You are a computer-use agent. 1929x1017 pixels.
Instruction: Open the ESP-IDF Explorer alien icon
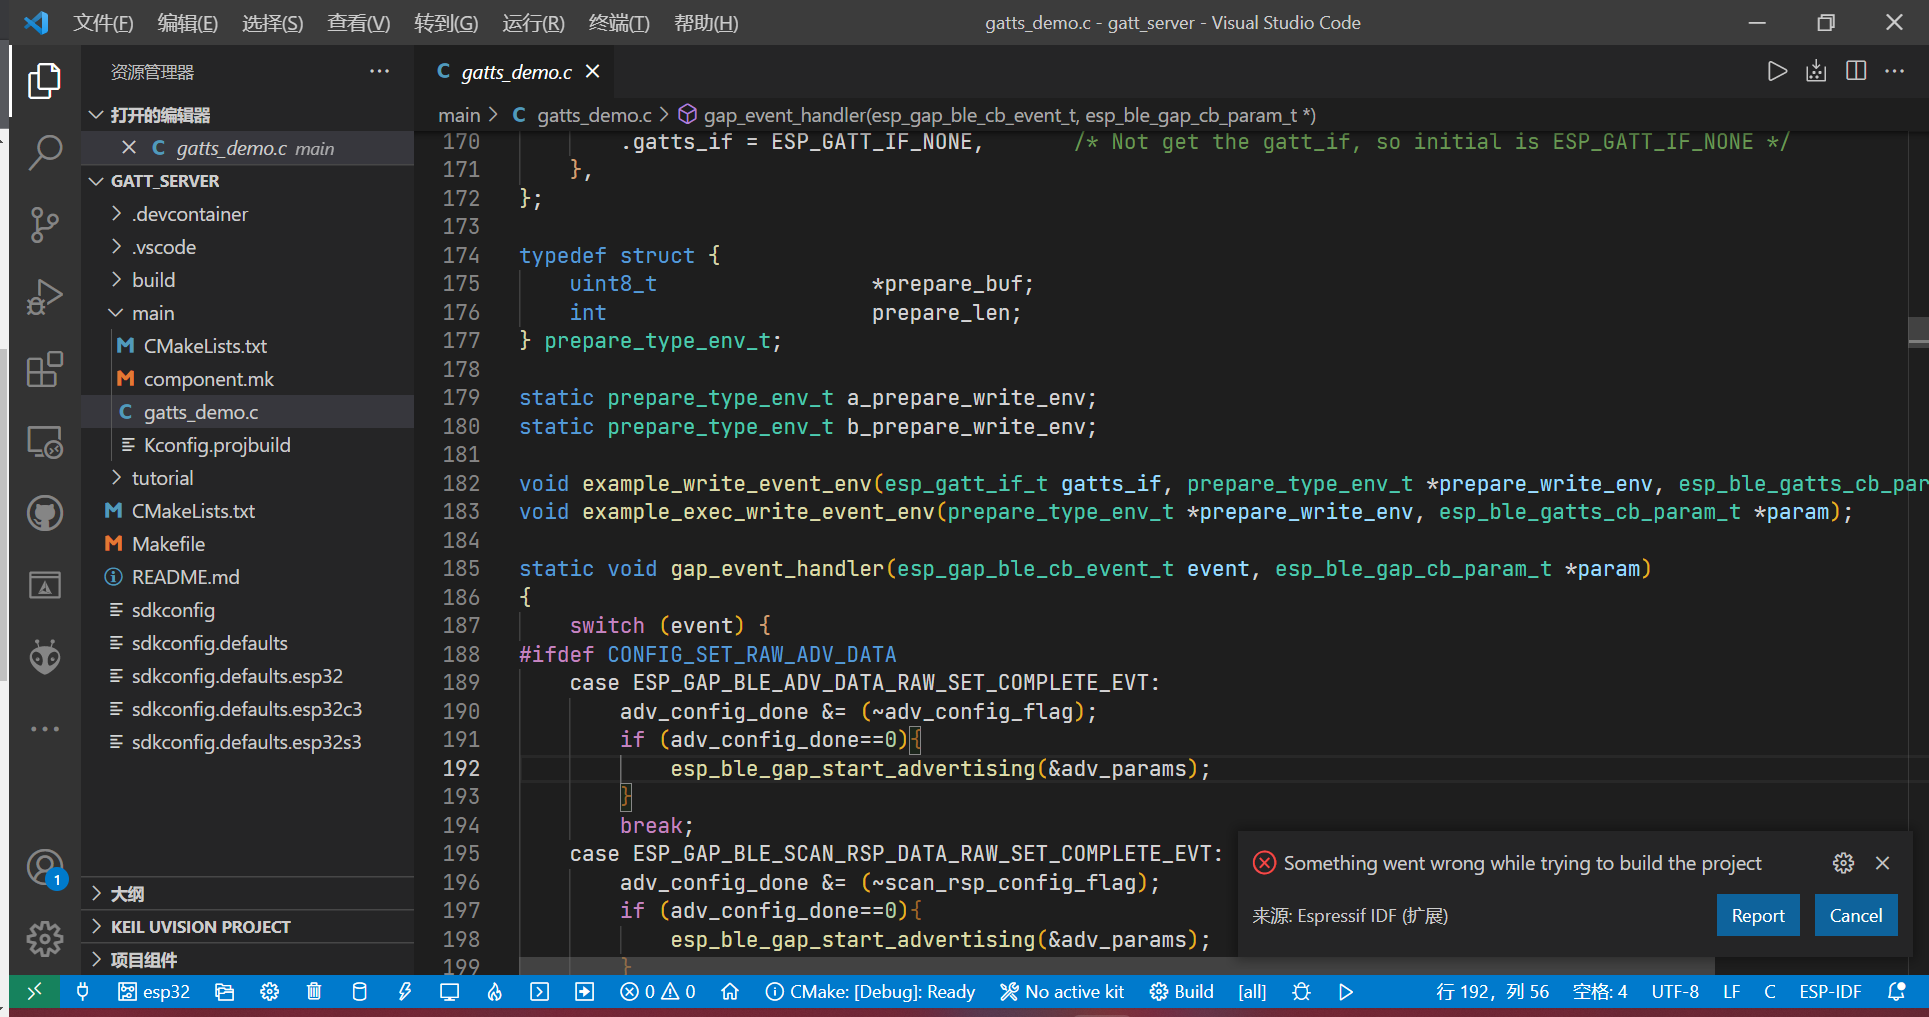(44, 657)
